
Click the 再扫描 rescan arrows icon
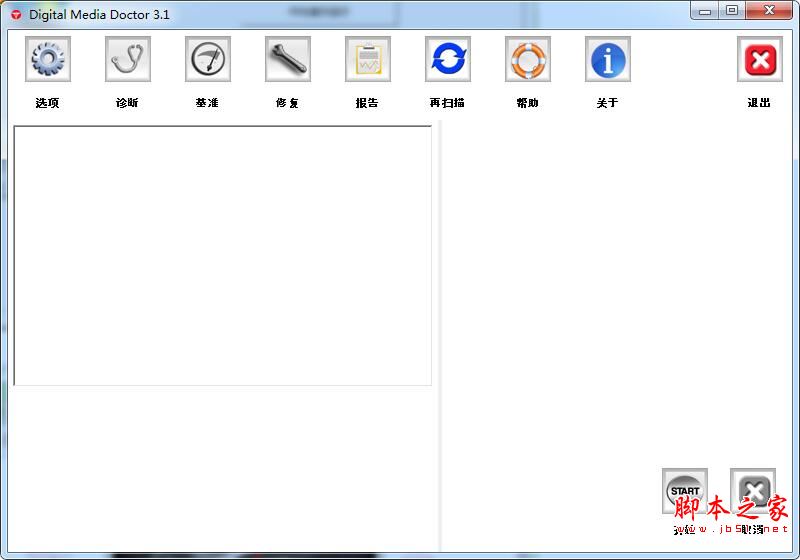448,59
